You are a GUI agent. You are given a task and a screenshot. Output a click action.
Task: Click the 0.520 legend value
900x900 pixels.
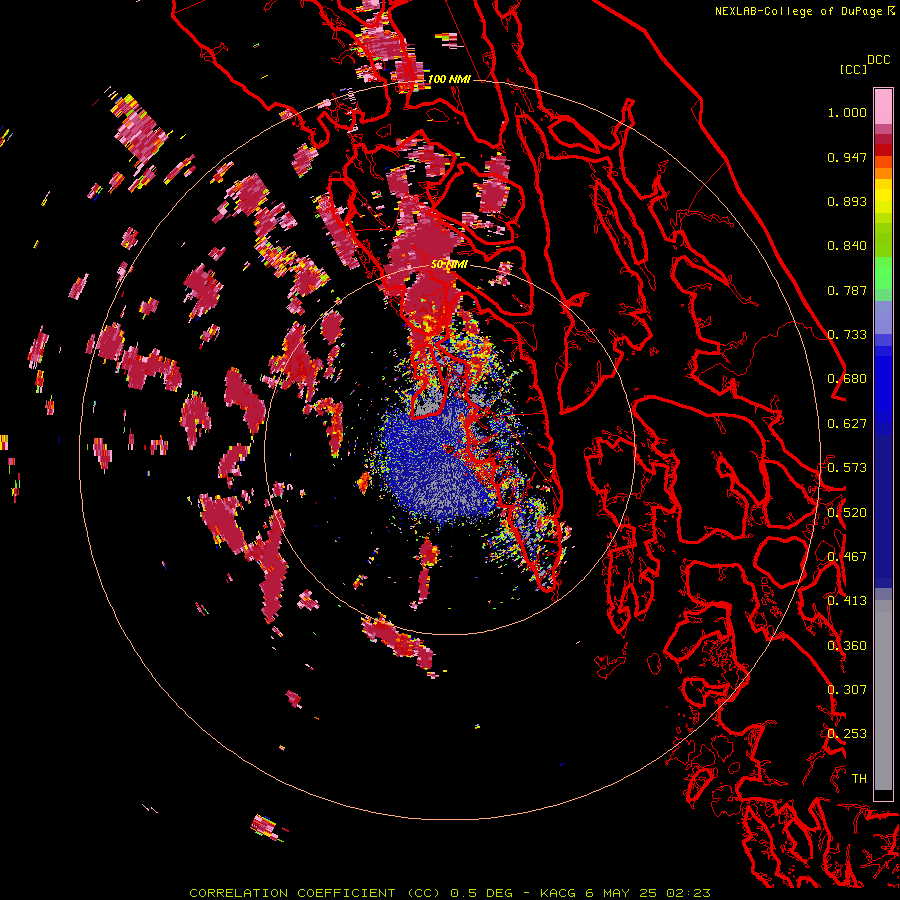847,513
